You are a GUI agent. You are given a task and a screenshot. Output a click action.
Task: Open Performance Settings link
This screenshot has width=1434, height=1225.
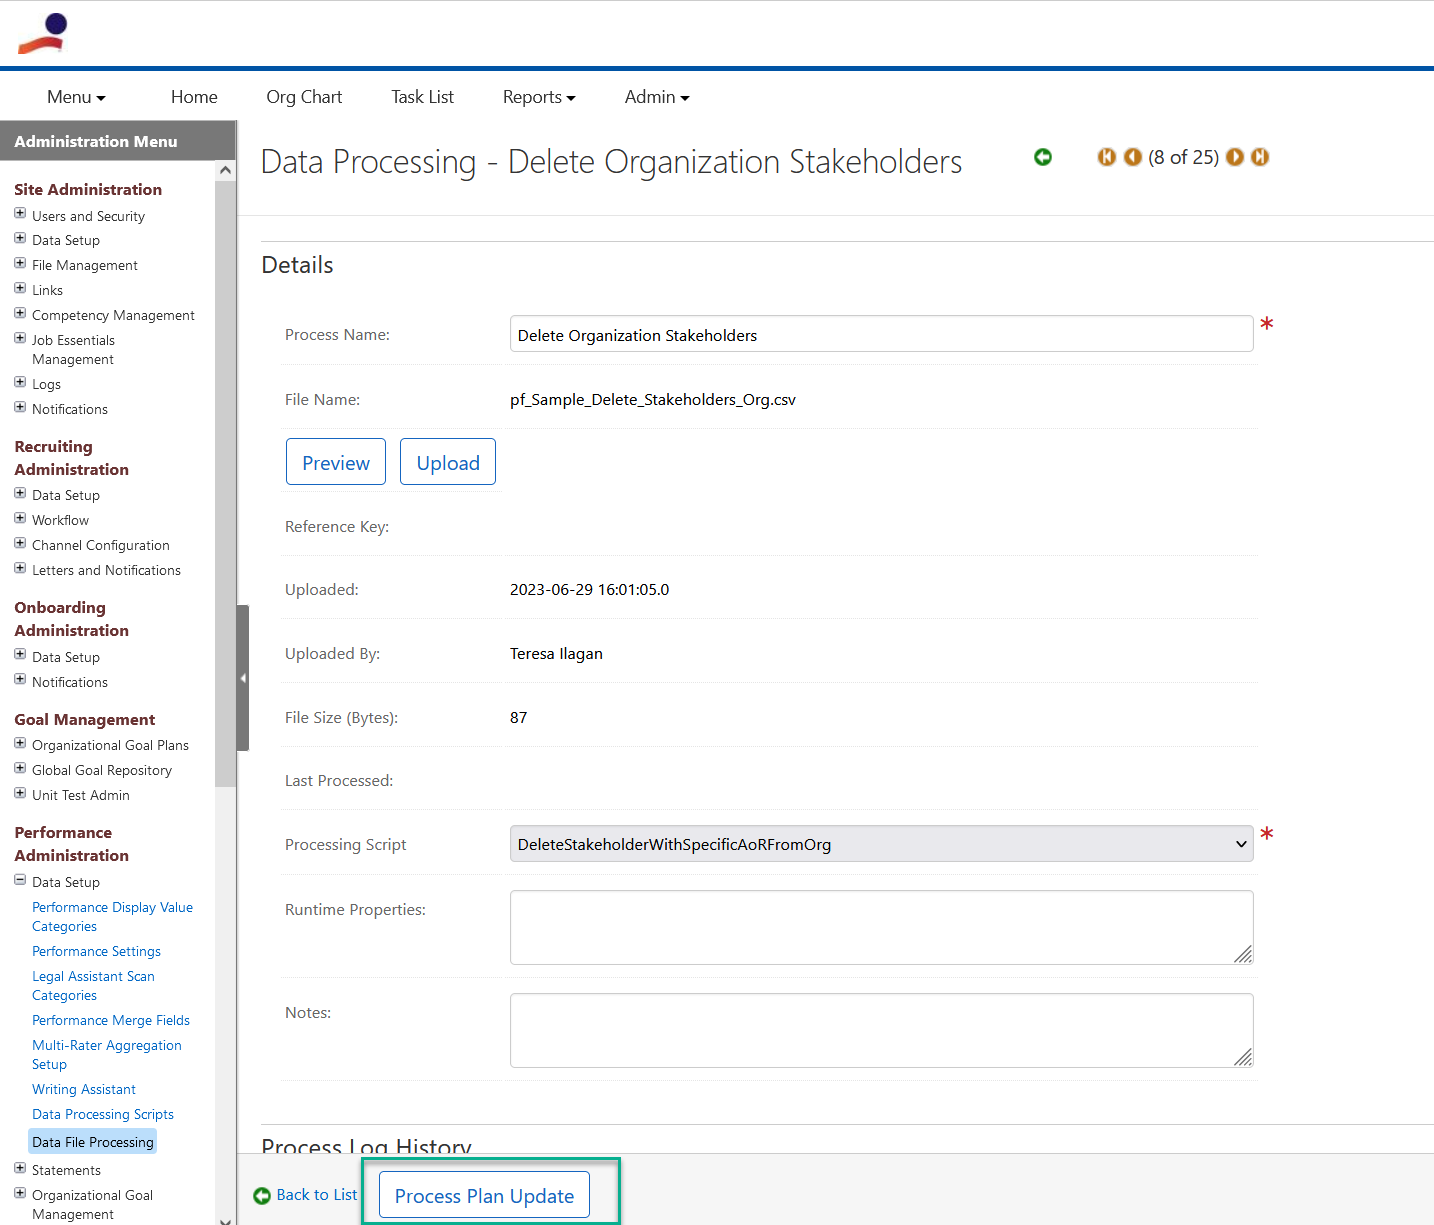tap(96, 951)
